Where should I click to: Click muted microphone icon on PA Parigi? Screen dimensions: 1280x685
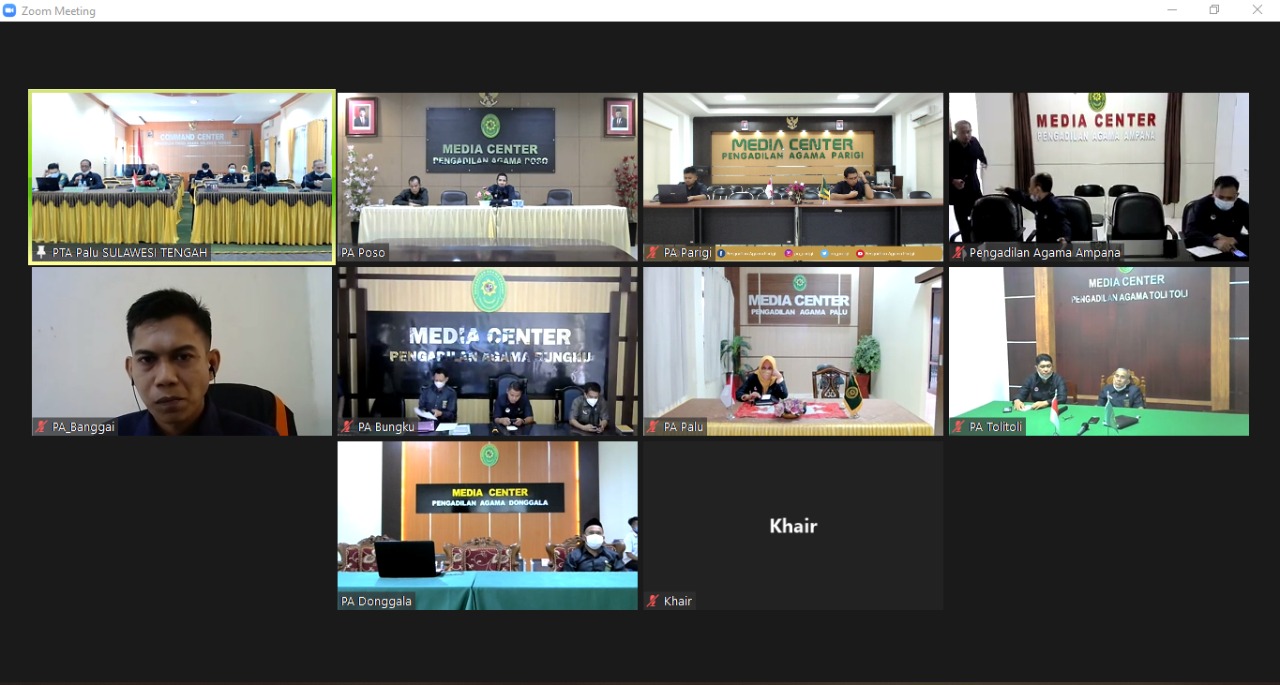click(653, 253)
